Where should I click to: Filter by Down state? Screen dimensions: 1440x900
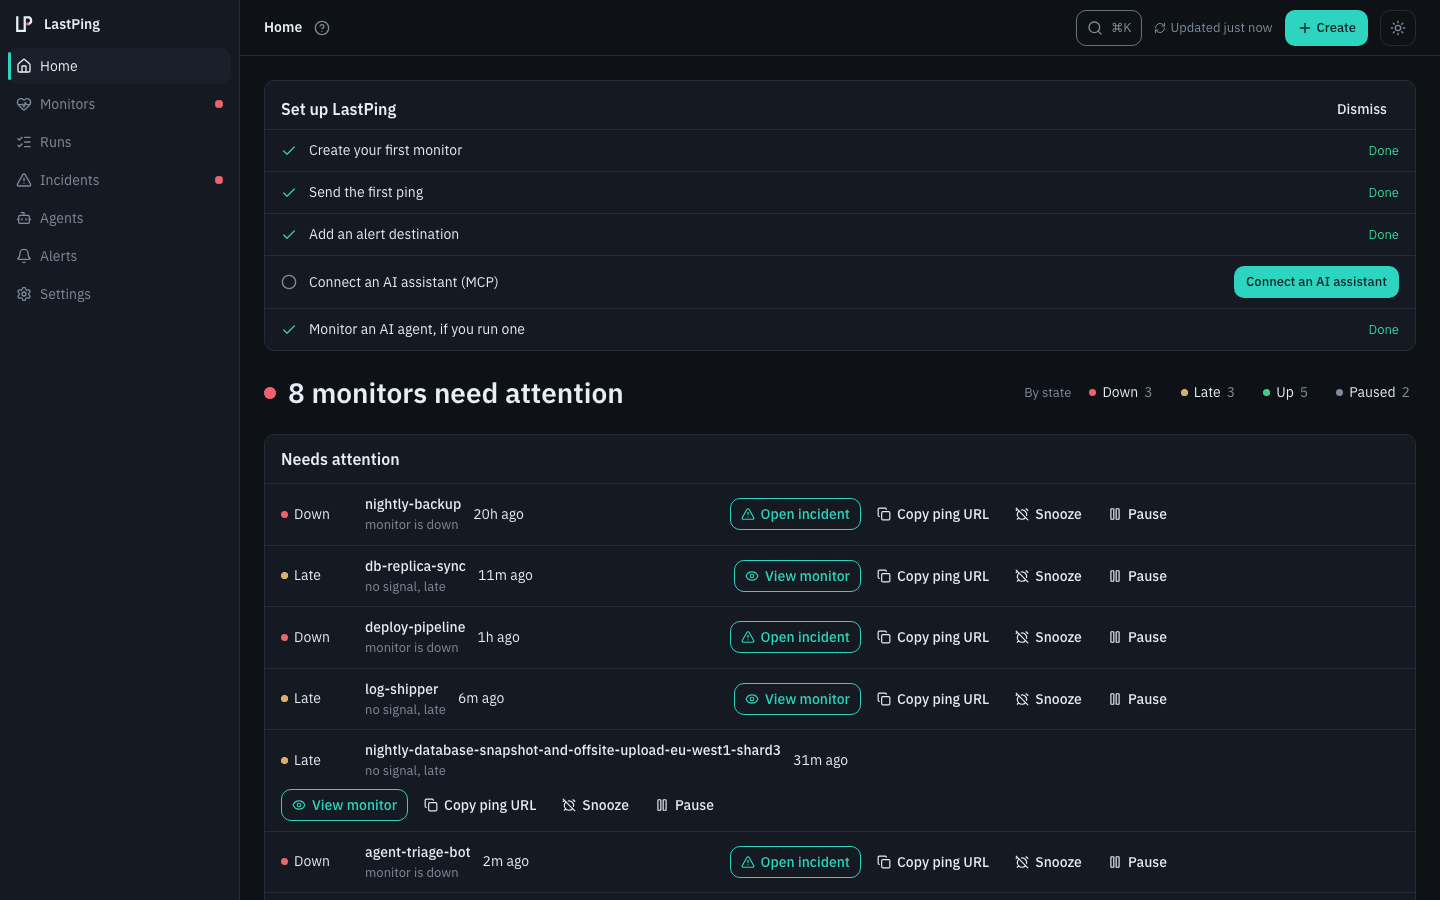pos(1121,392)
